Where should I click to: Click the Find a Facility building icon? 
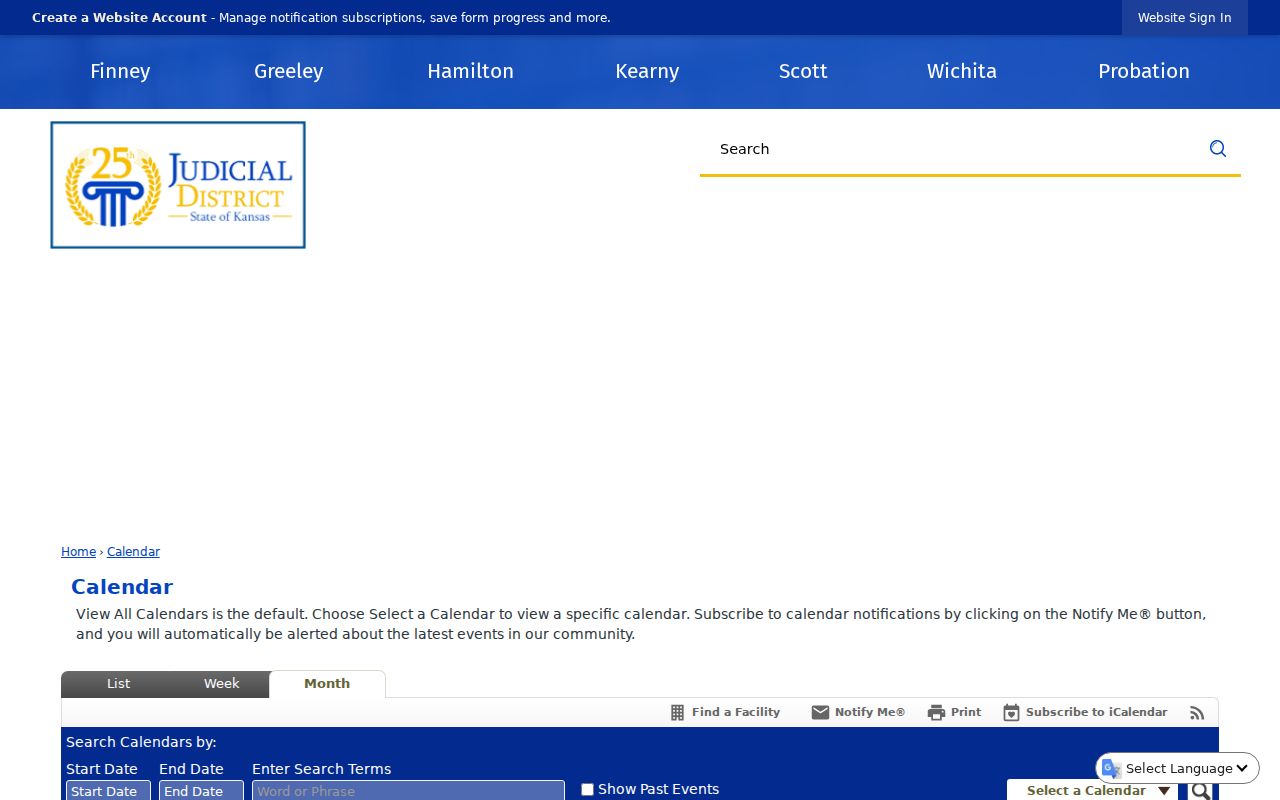point(677,712)
